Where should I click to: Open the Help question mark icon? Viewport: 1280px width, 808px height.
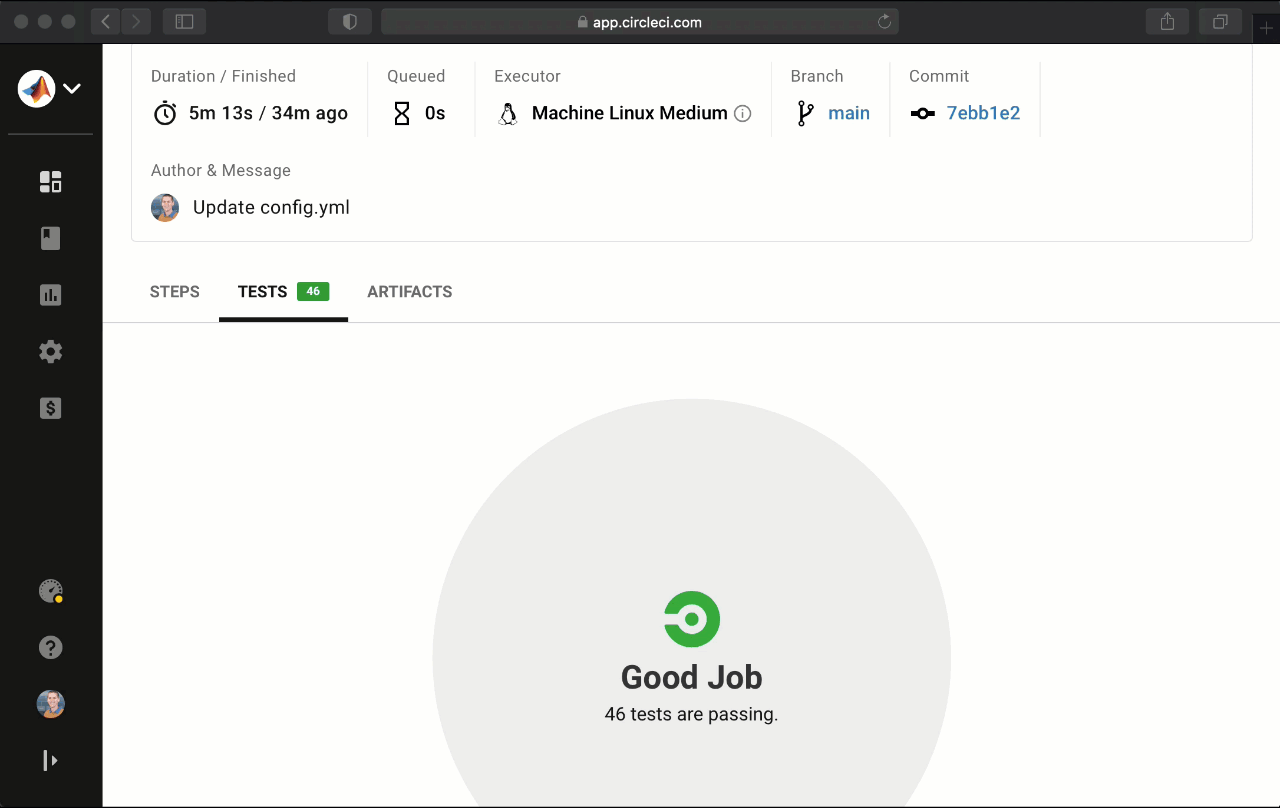coord(50,647)
